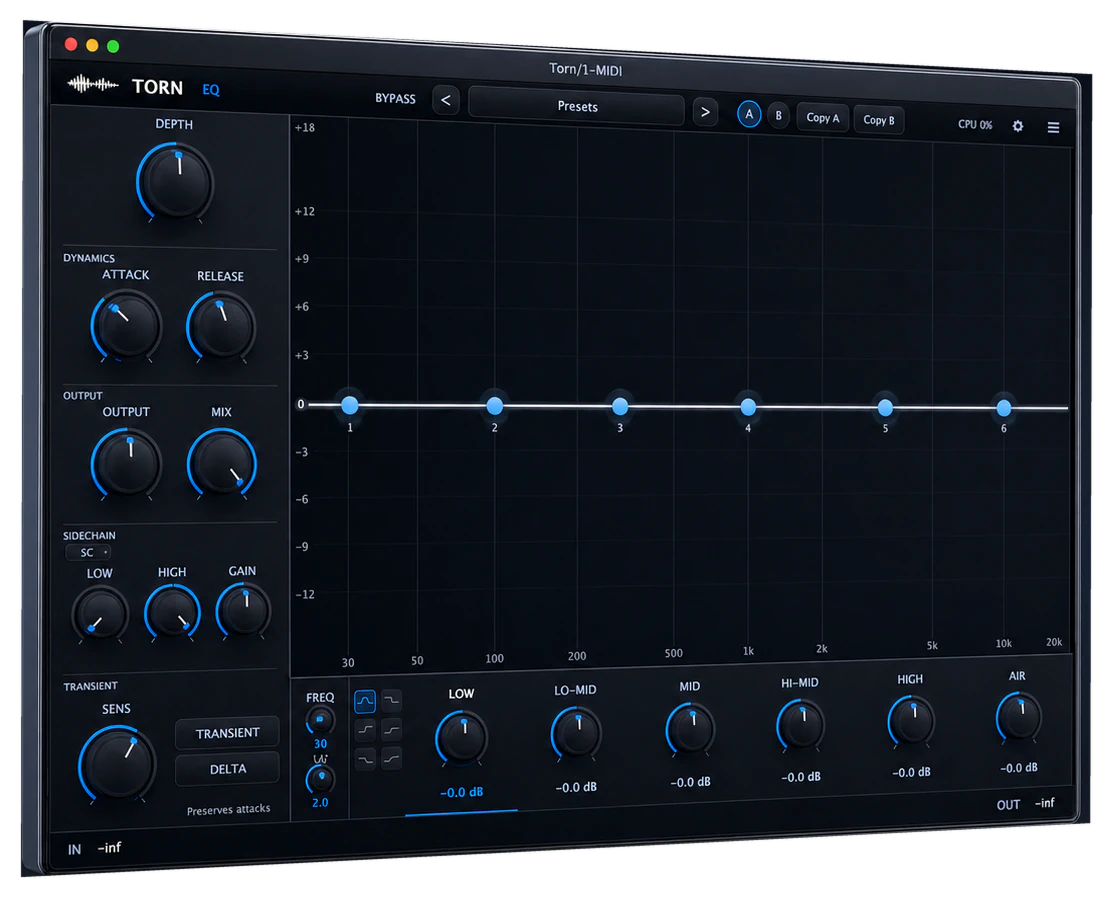Image resolution: width=1113 pixels, height=898 pixels.
Task: Switch to state B
Action: point(778,116)
